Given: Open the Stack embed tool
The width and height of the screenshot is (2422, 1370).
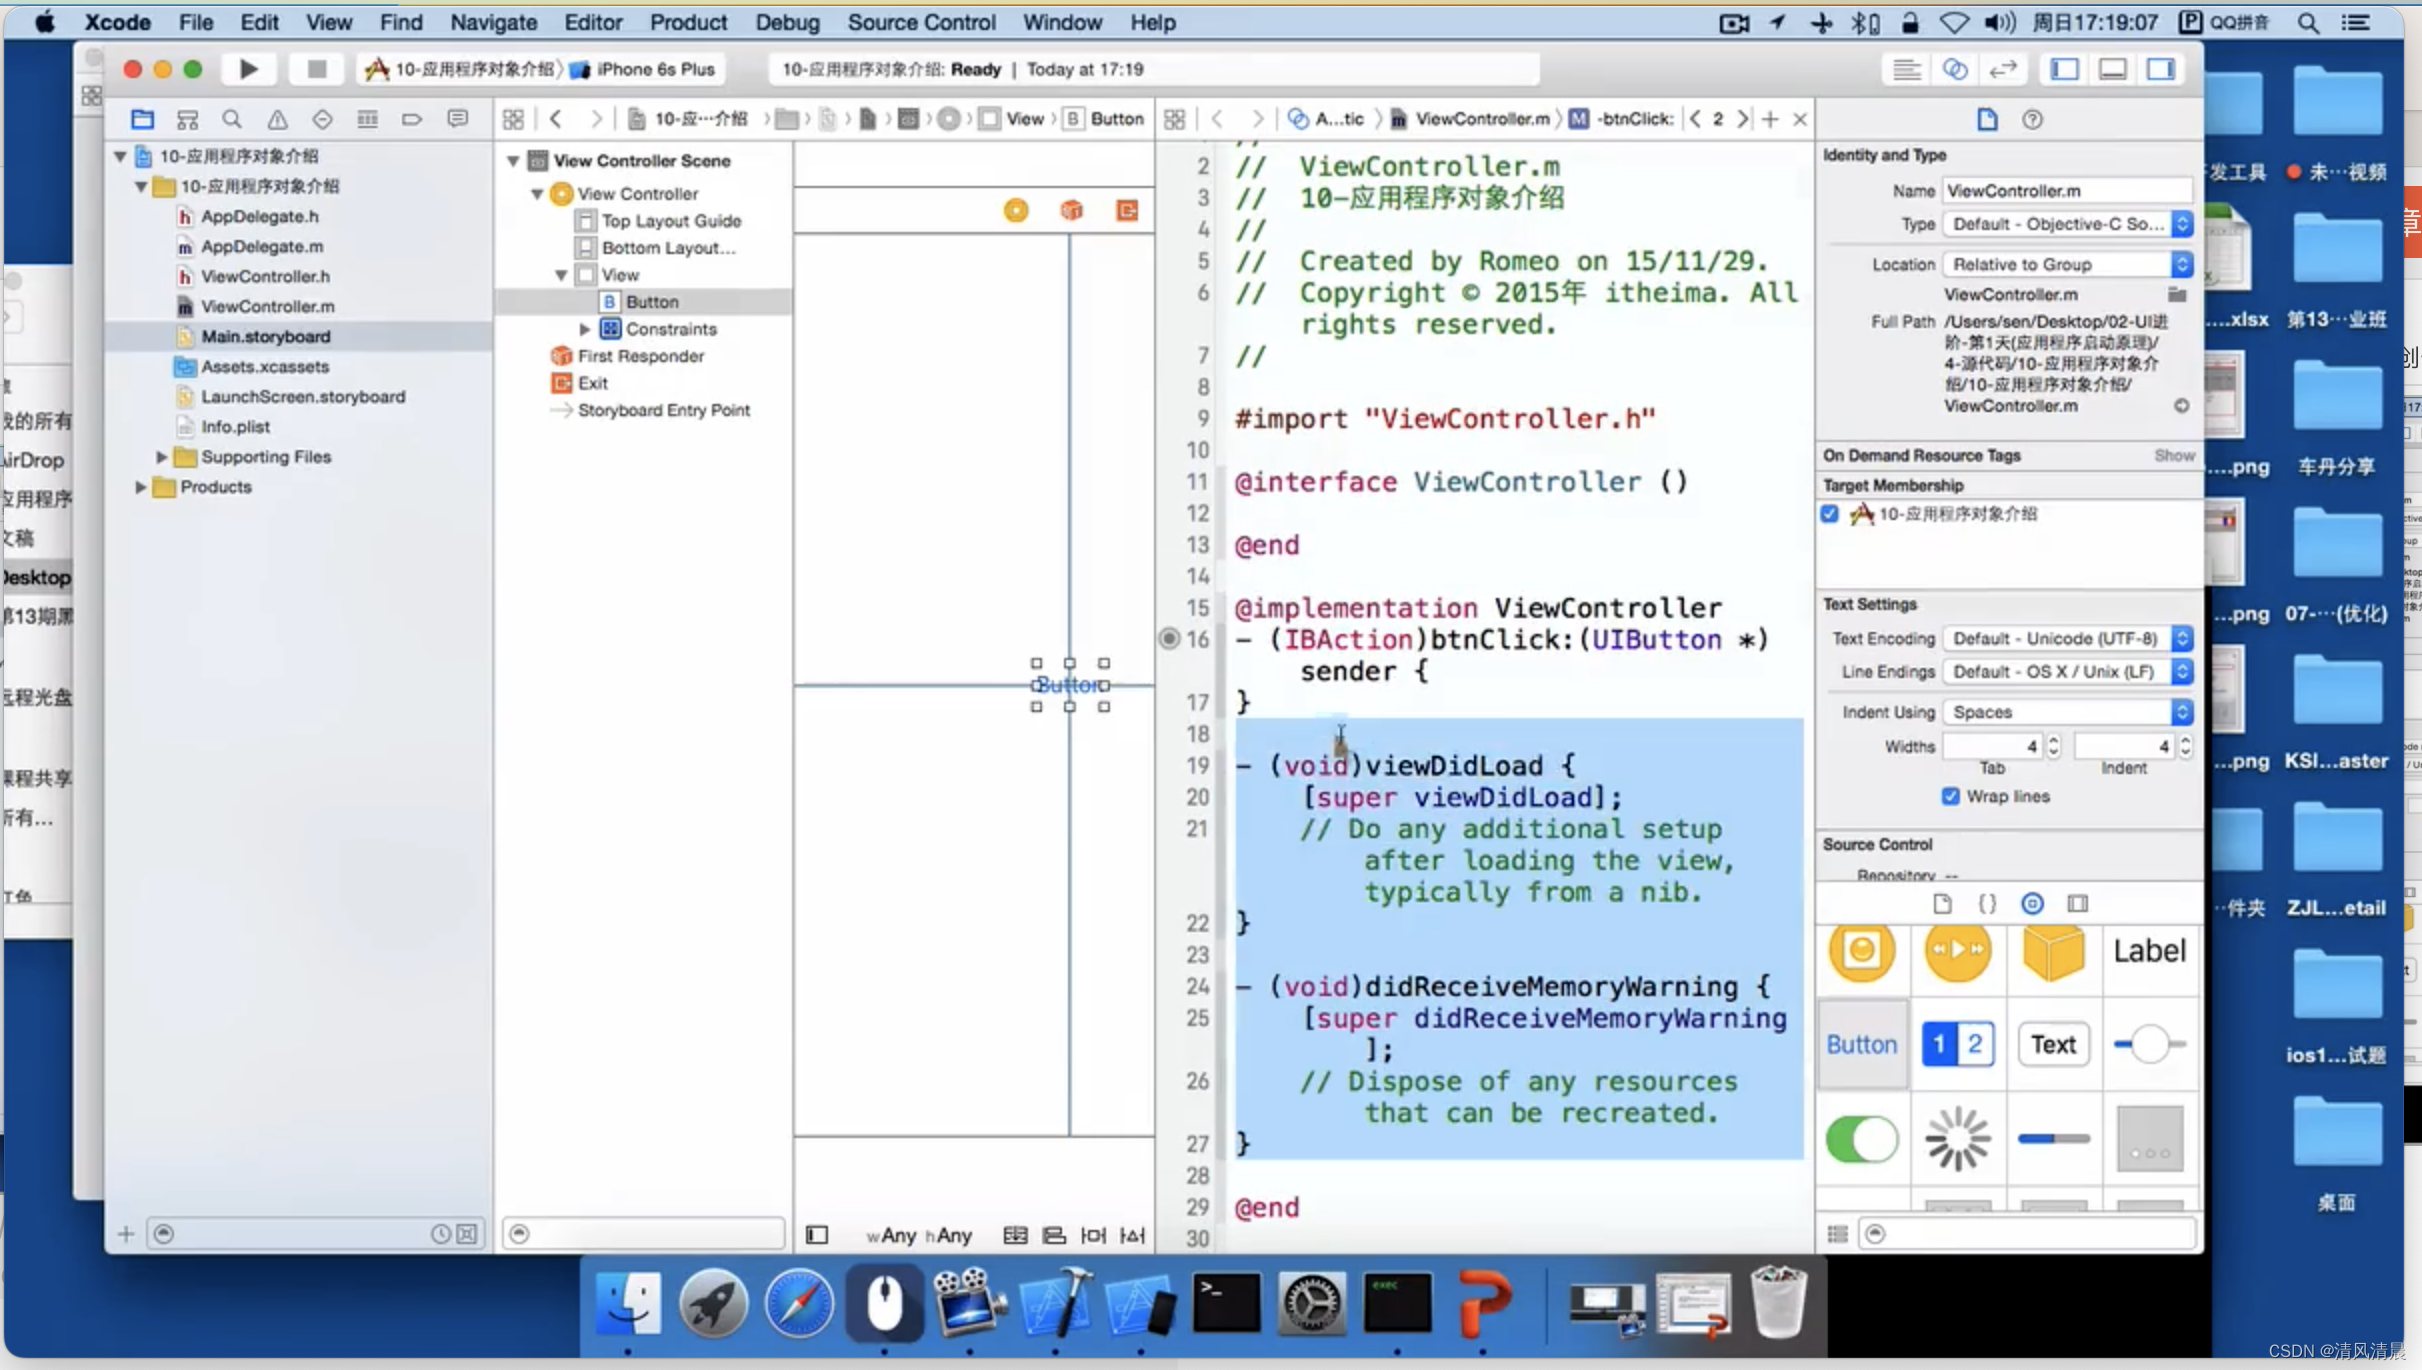Looking at the screenshot, I should (1015, 1235).
